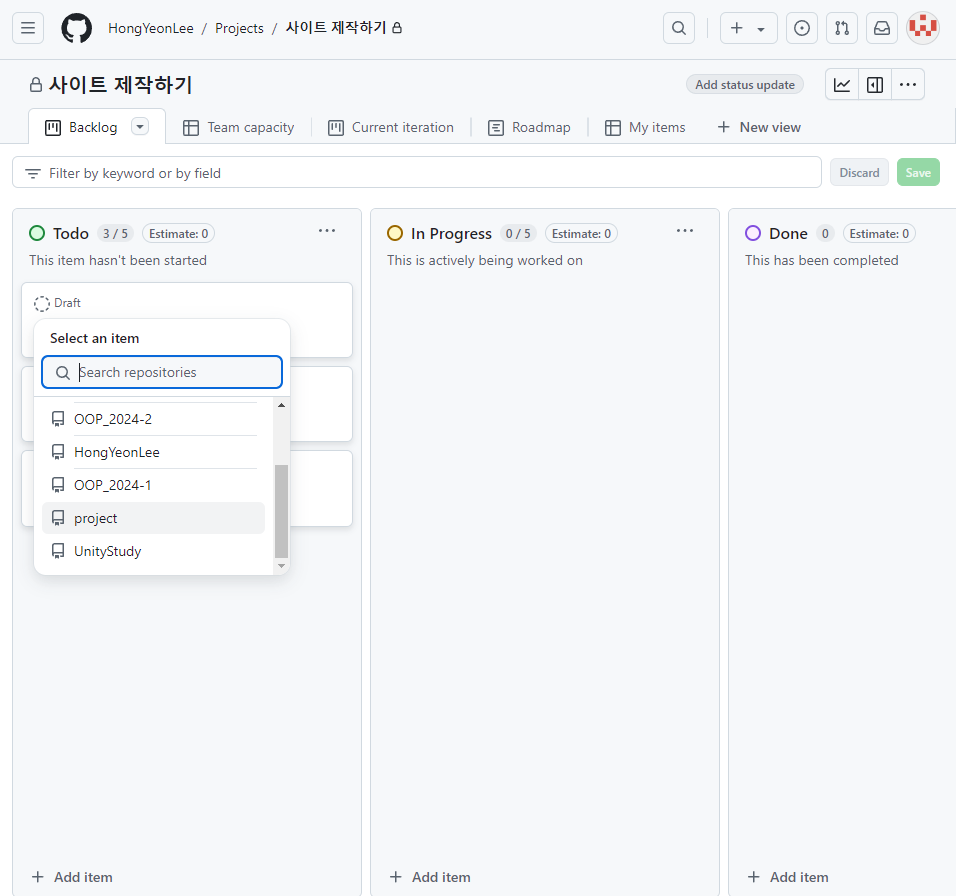Viewport: 956px width, 896px height.
Task: Open the issues icon in header
Action: 802,28
